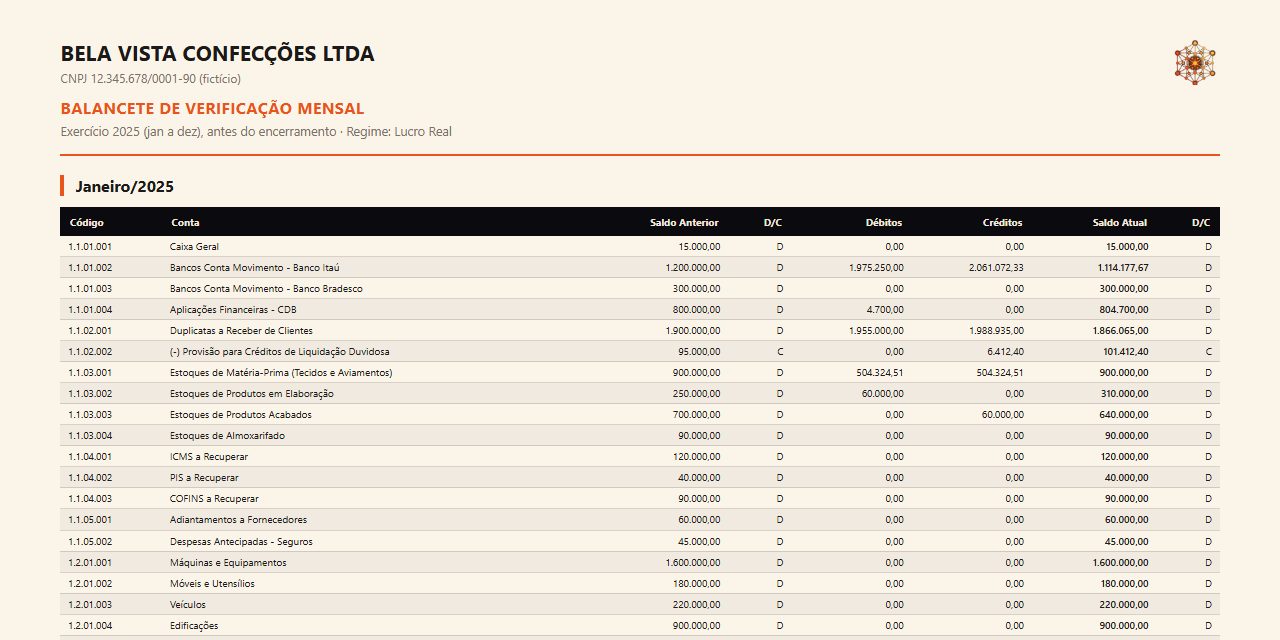Click account code 1.2.01.001
The width and height of the screenshot is (1280, 640).
tap(90, 563)
